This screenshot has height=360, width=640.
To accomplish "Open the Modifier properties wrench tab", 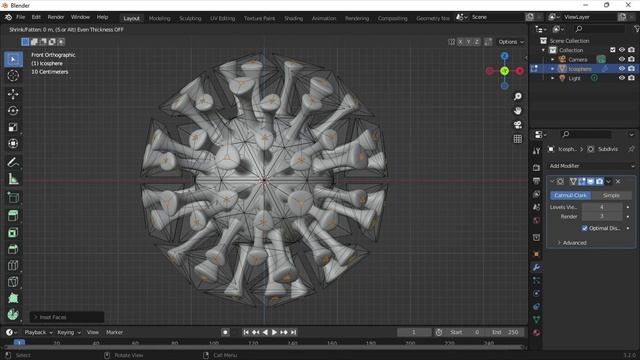I will pyautogui.click(x=536, y=267).
